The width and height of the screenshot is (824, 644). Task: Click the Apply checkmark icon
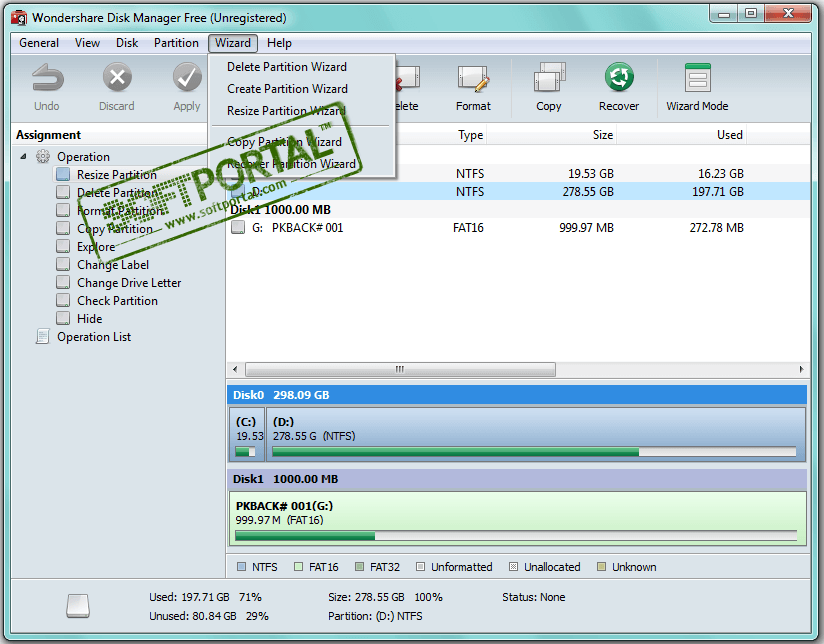(x=187, y=78)
